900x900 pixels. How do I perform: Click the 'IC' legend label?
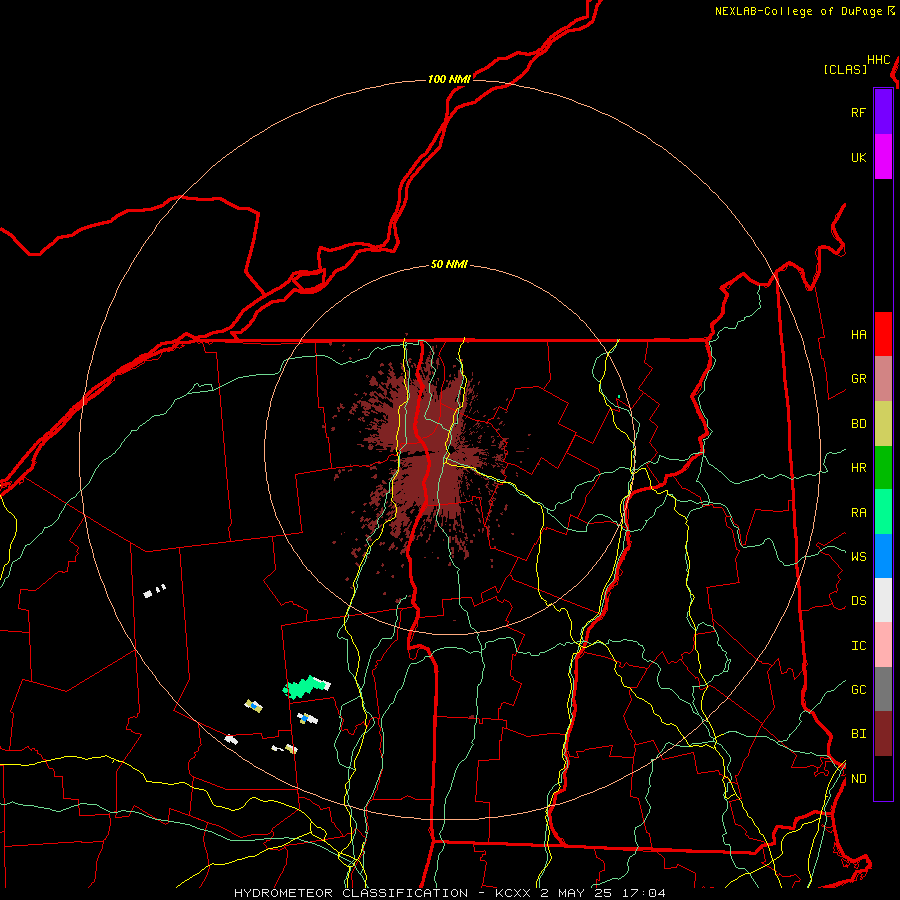tap(858, 646)
